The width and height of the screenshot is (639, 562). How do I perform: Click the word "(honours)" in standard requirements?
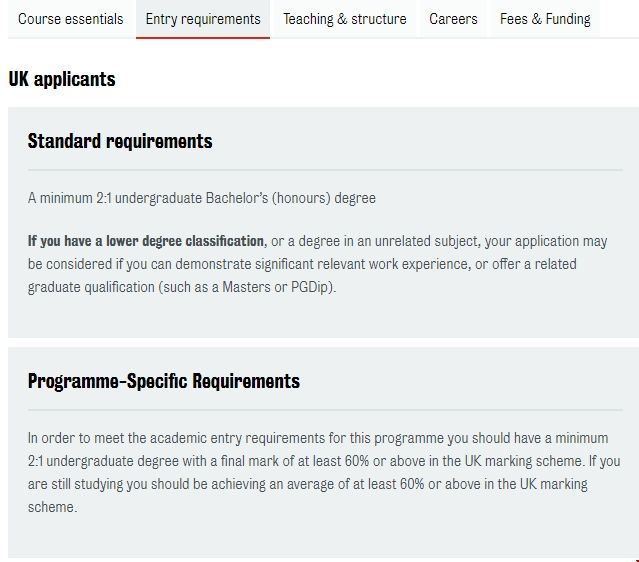click(305, 198)
